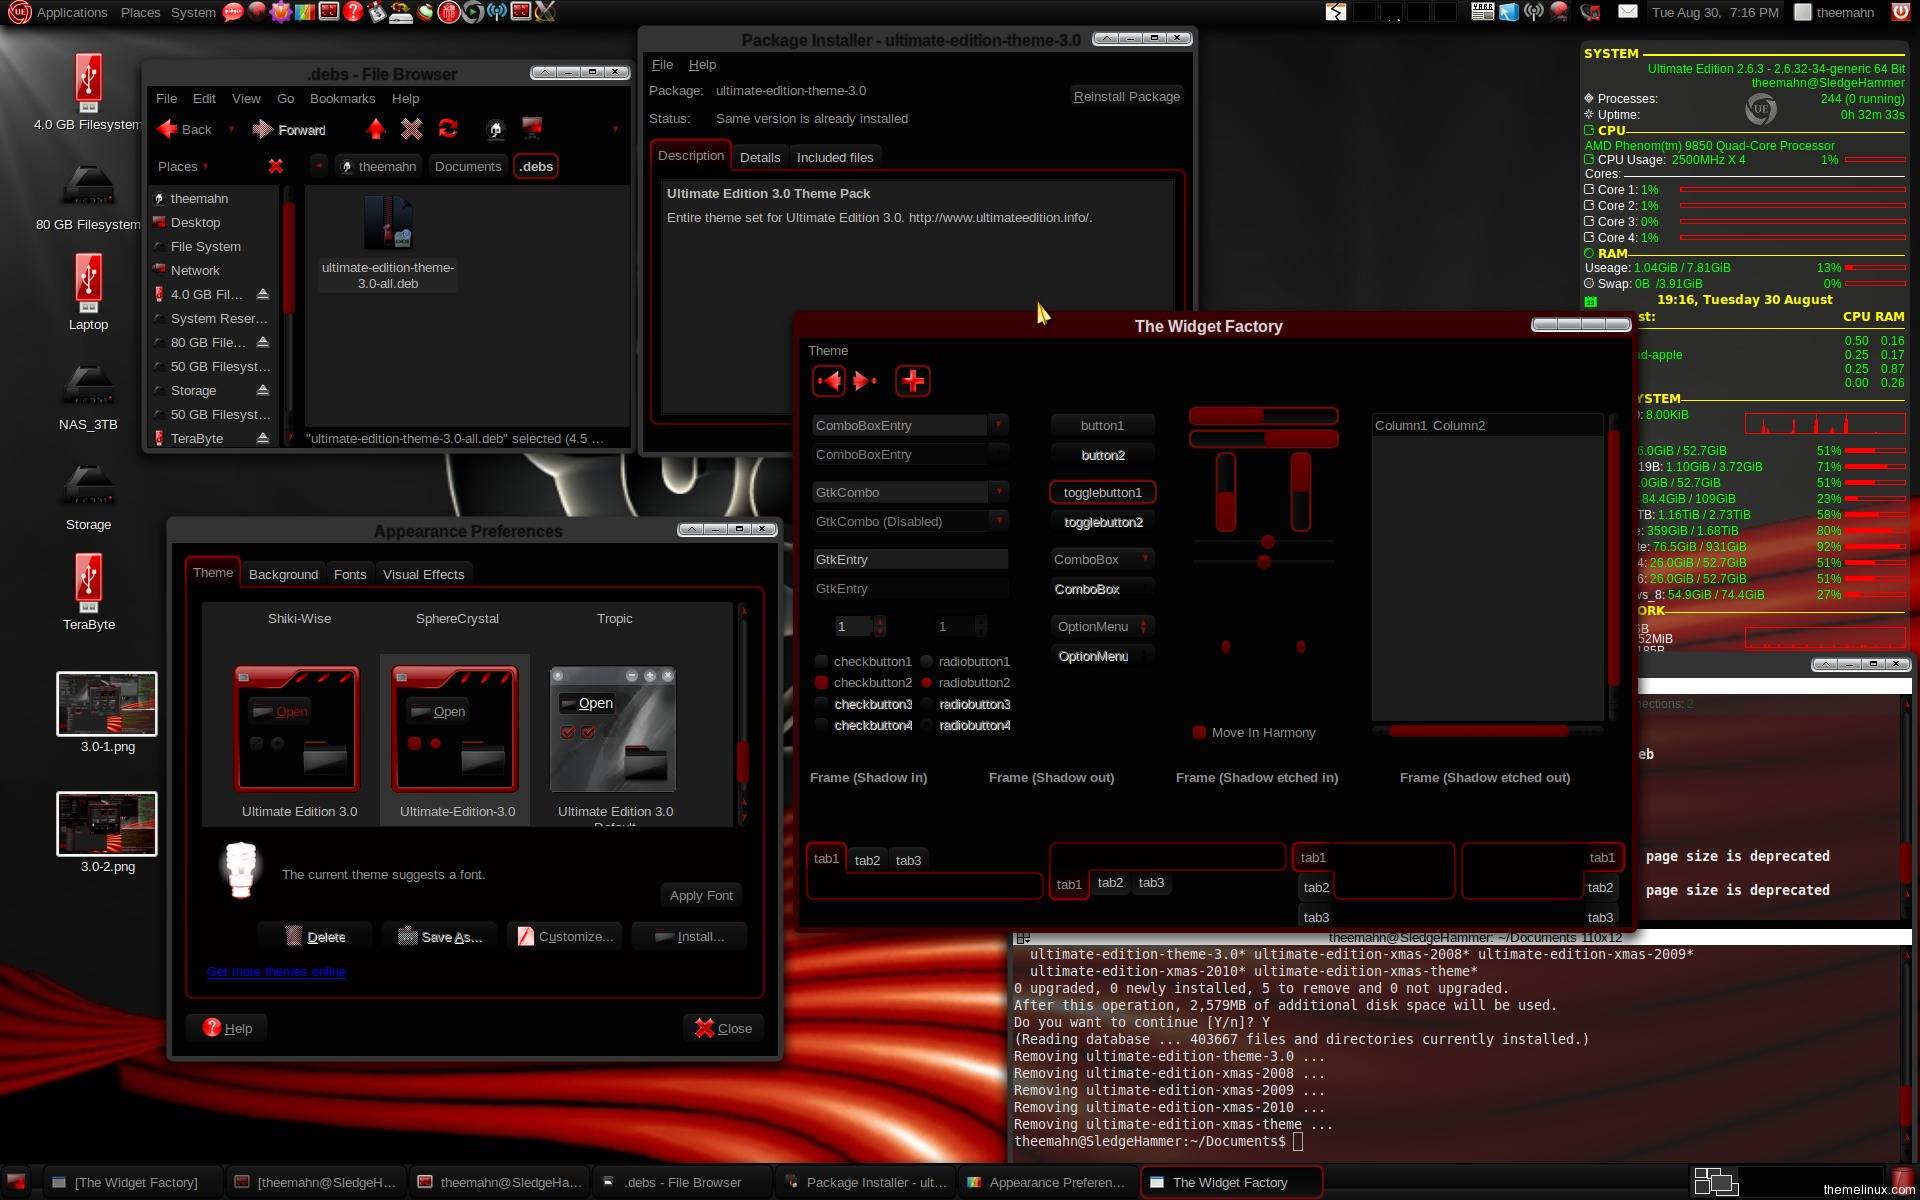This screenshot has width=1920, height=1200.
Task: Reload folder with the red refresh icon
Action: pos(448,128)
